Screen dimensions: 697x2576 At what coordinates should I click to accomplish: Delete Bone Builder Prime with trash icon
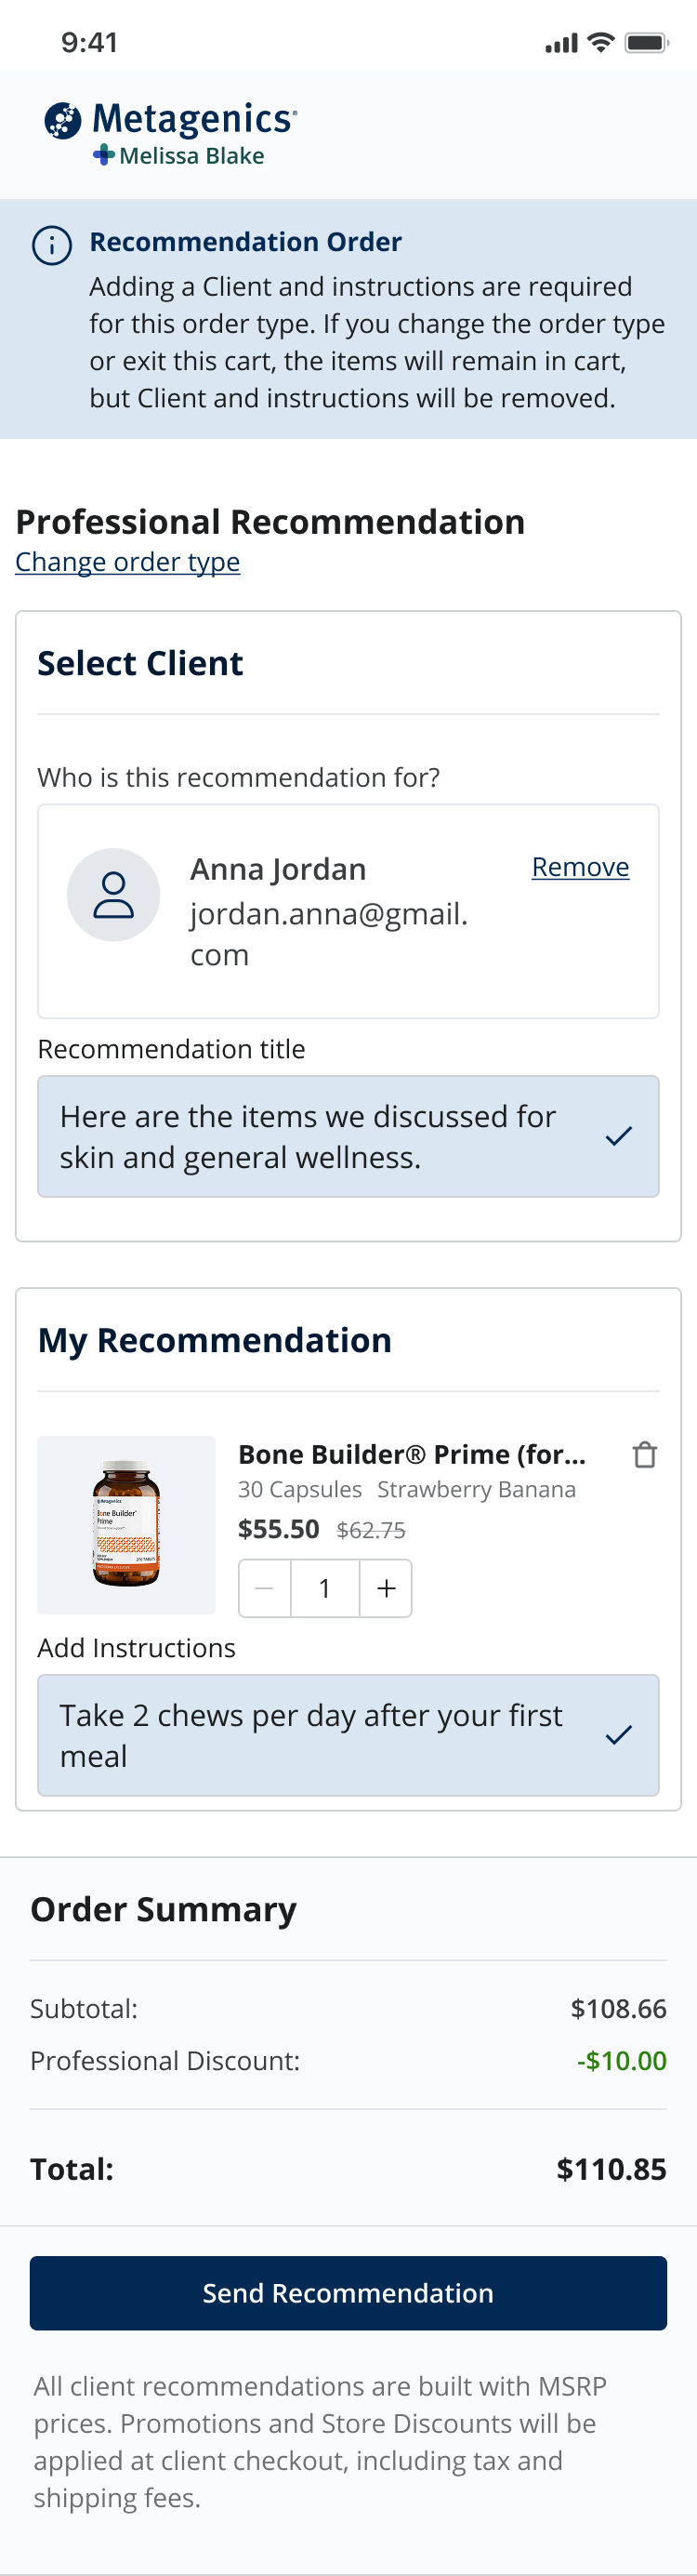(645, 1454)
